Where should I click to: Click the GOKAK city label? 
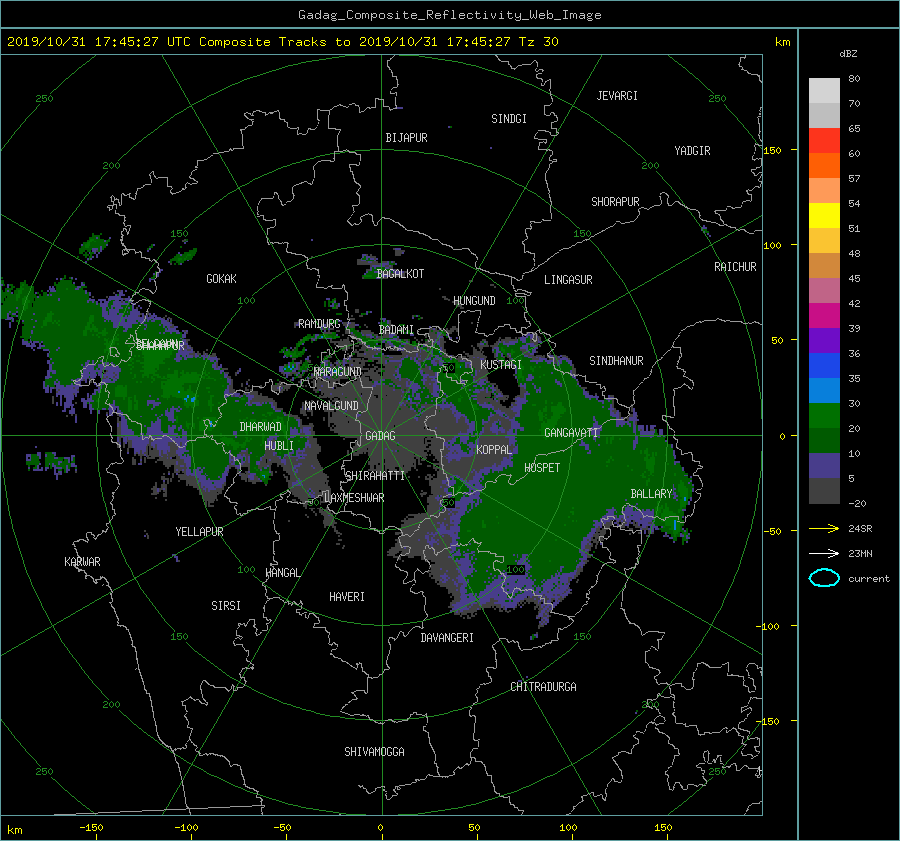(x=221, y=279)
